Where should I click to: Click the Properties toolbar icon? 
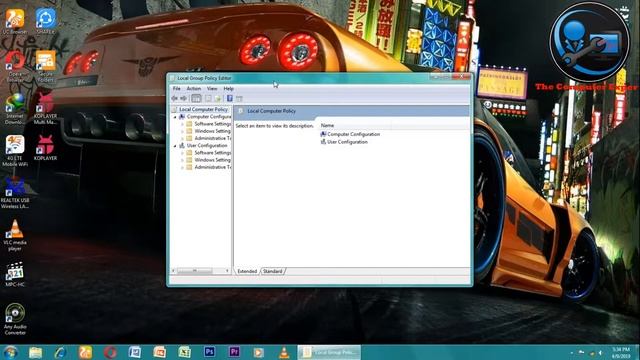point(208,98)
